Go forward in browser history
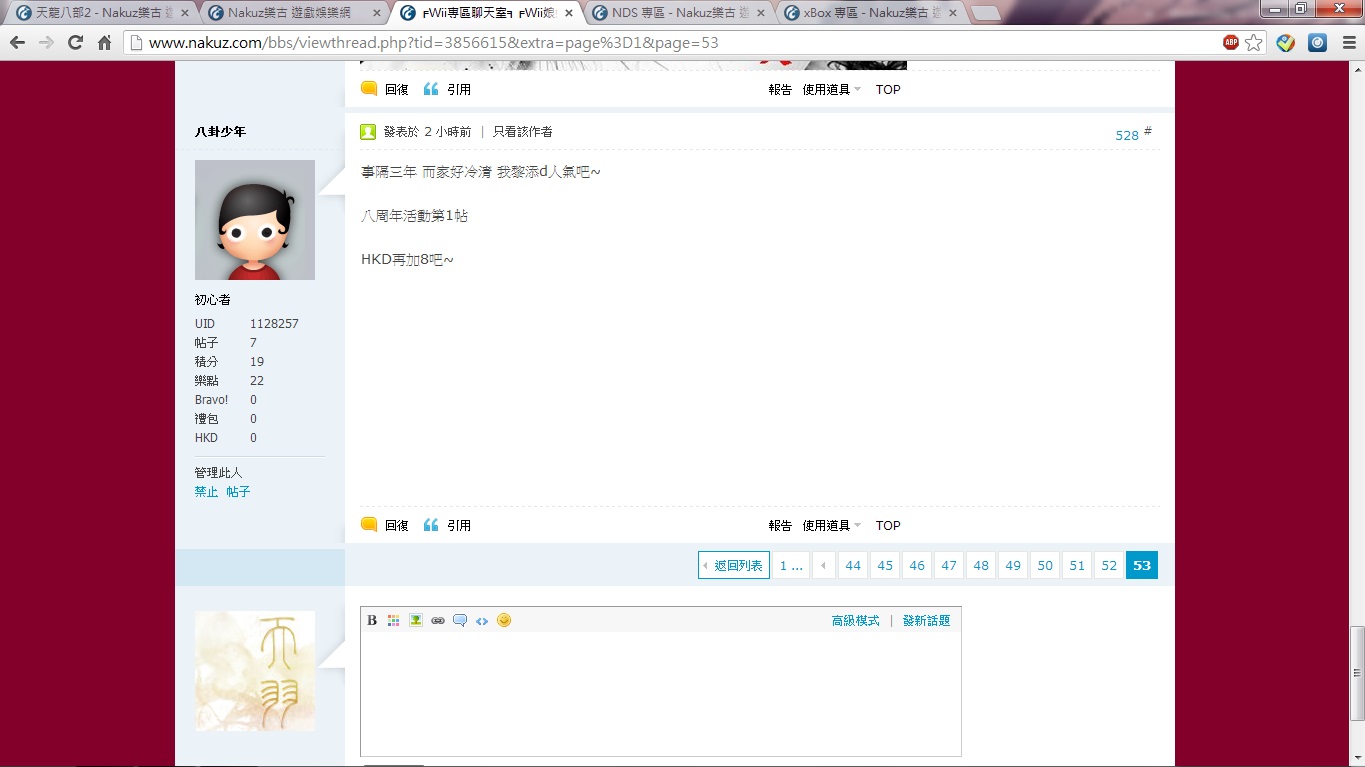 coord(46,43)
